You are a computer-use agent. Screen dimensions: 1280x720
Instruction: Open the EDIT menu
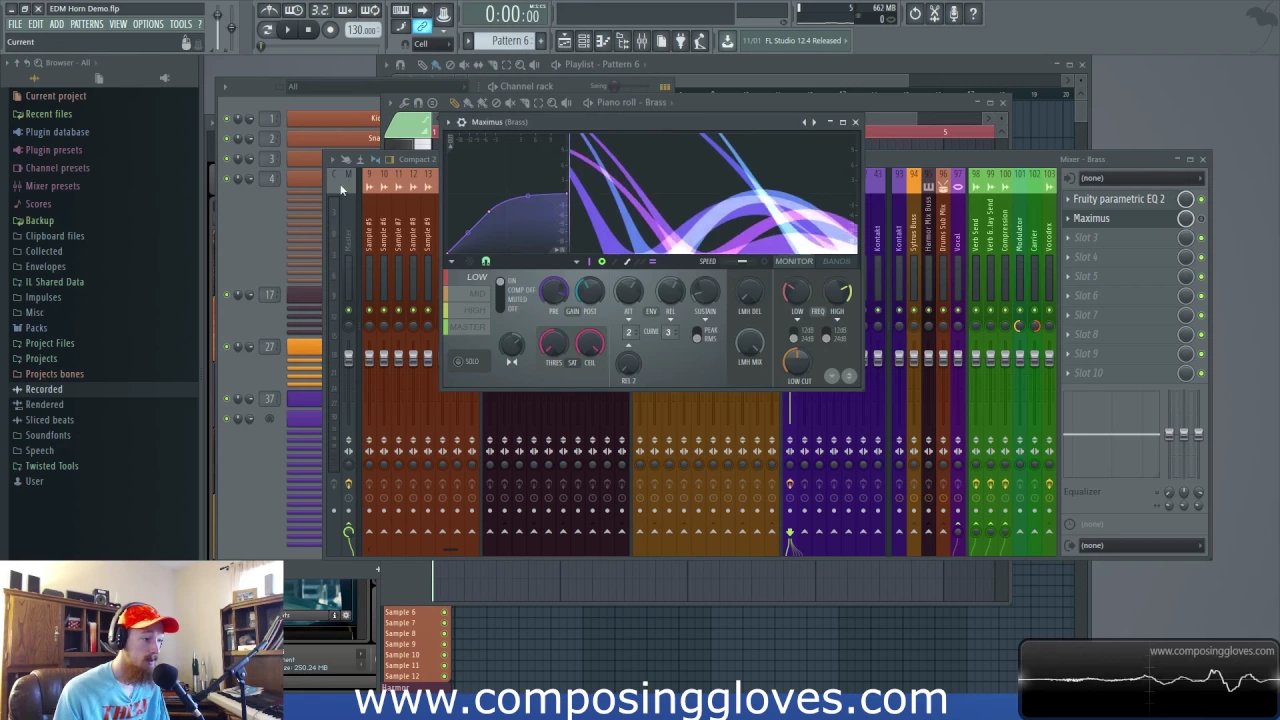[x=36, y=24]
